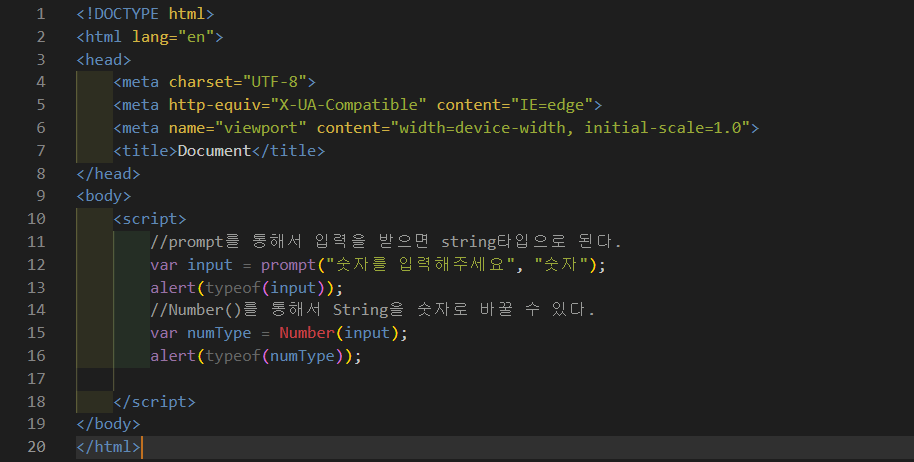Click the input variable declared on line 12
Screen dimensions: 914x462
[210, 265]
